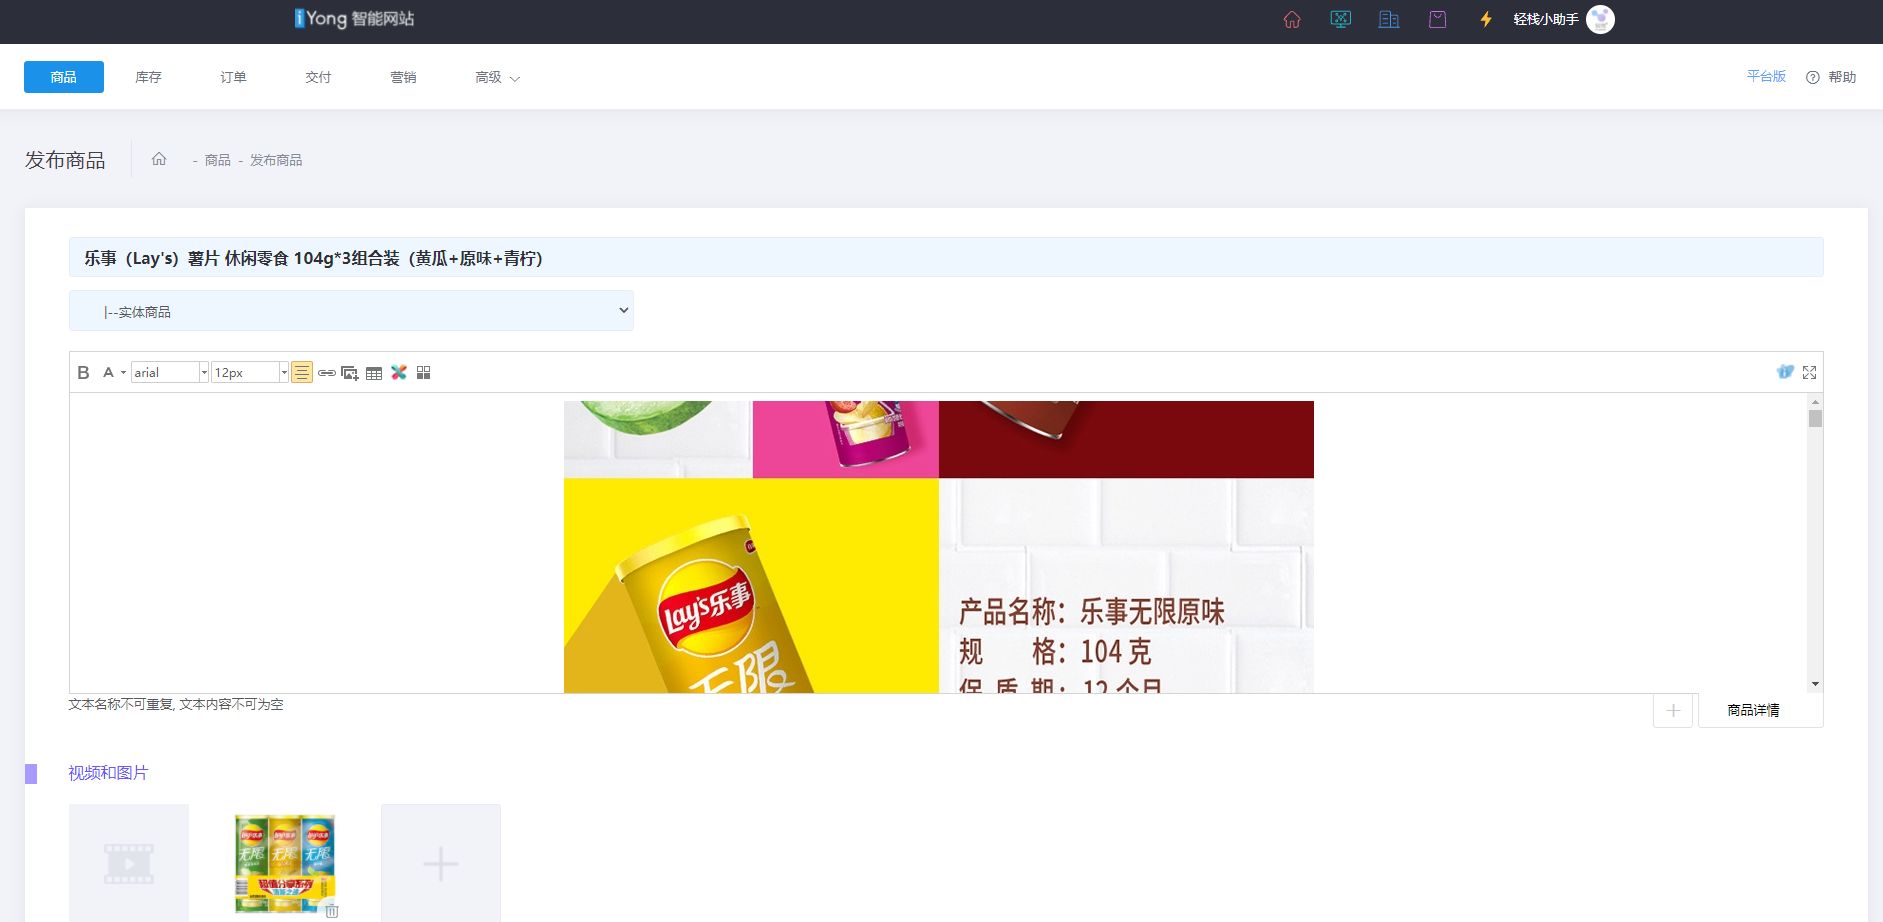The image size is (1883, 922).
Task: Click the product detail image in the editor
Action: pyautogui.click(x=939, y=546)
